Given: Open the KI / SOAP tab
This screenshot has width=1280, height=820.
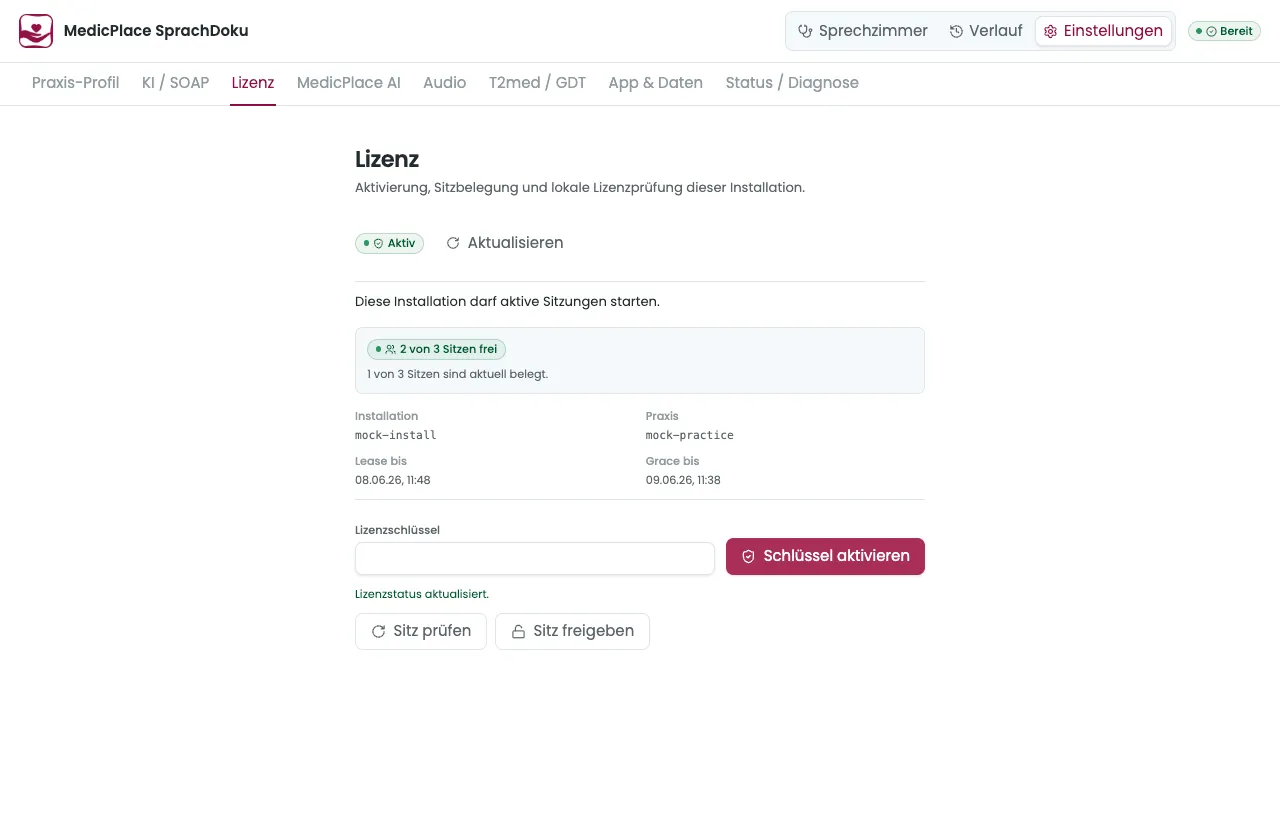Looking at the screenshot, I should click(x=175, y=83).
